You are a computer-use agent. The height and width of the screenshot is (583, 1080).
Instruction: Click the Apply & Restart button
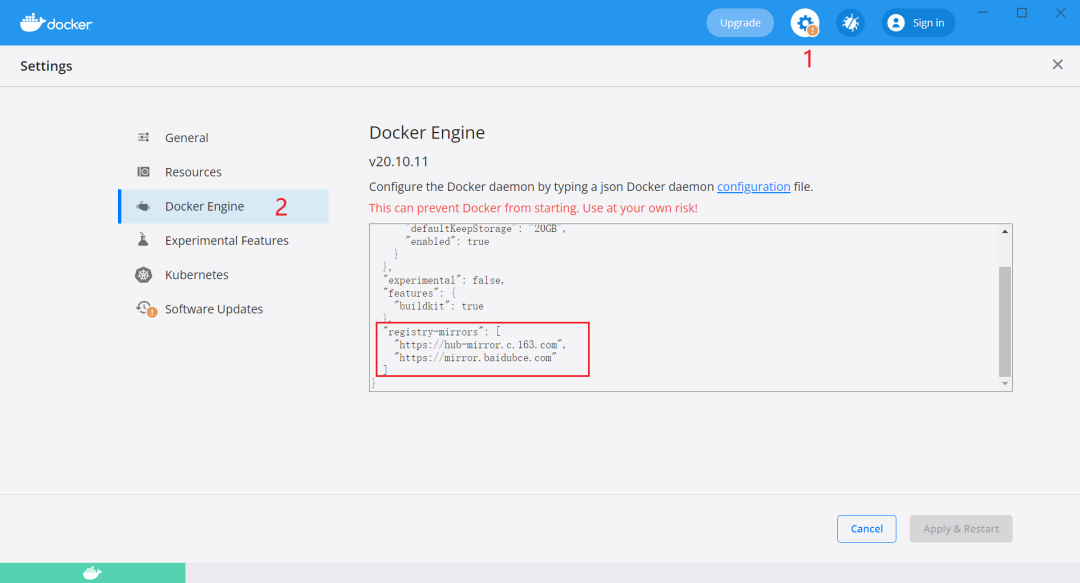point(961,529)
